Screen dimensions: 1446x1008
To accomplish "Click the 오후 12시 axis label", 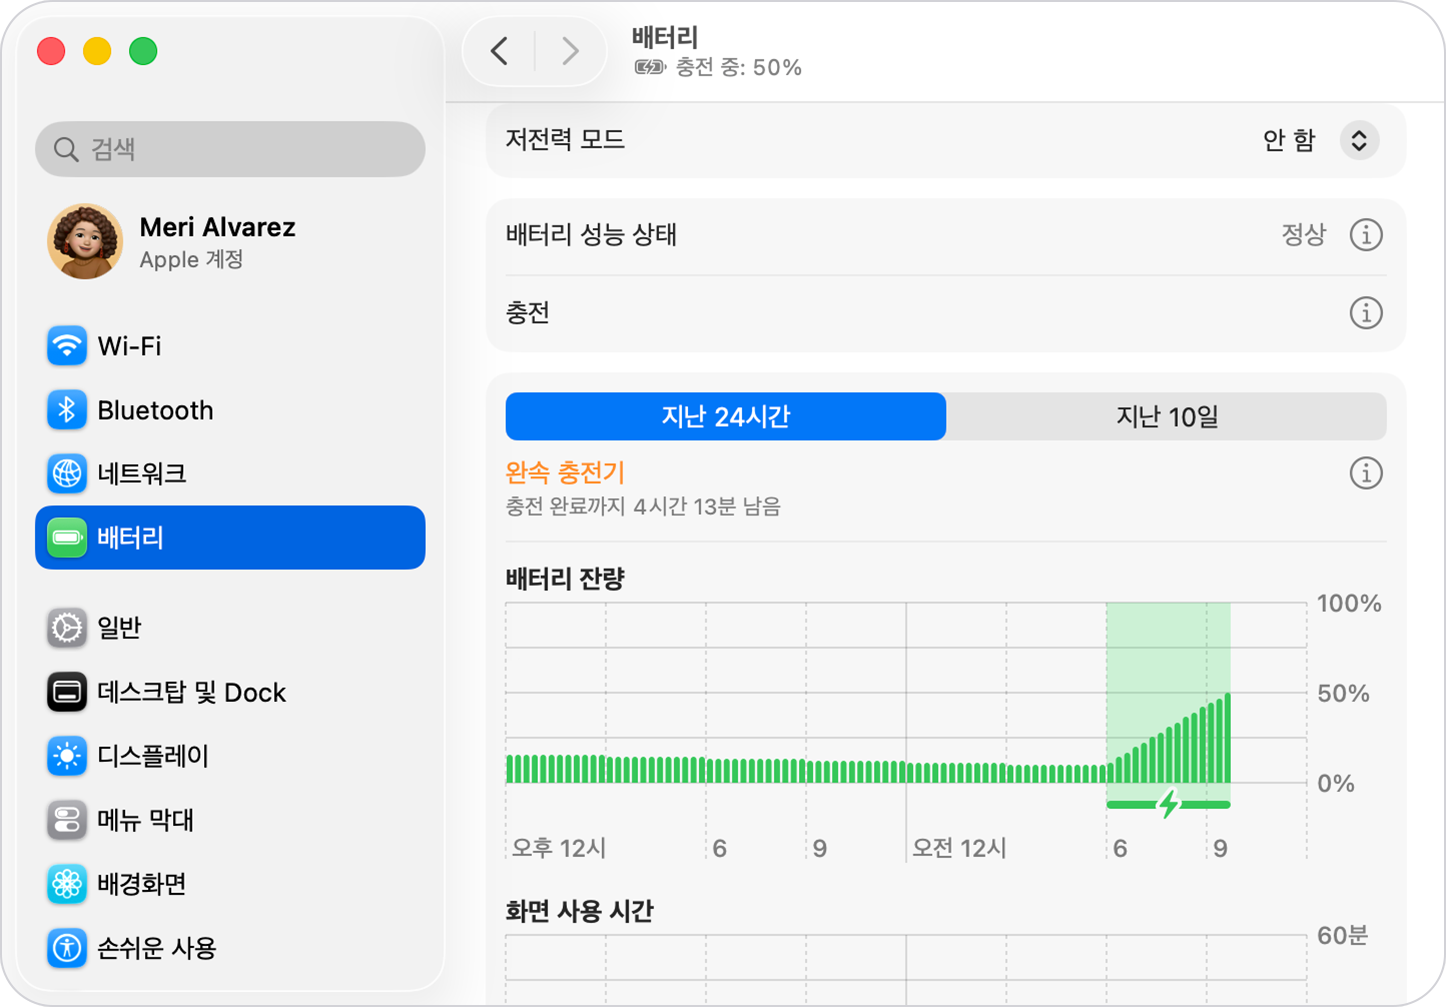I will coord(559,848).
